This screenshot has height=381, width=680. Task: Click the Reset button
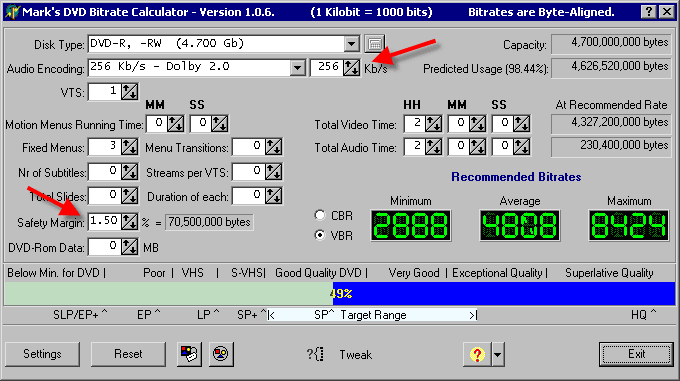[x=128, y=354]
